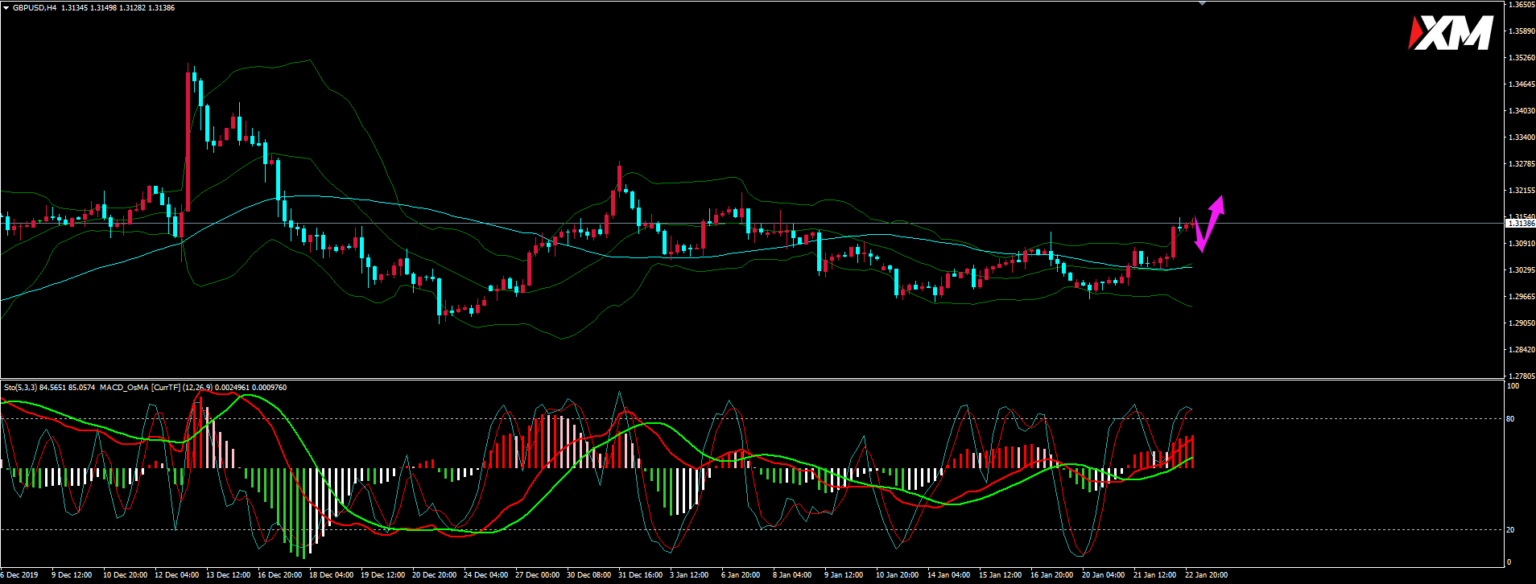The width and height of the screenshot is (1536, 584).
Task: Click the 6 Dec 2019 date label
Action: click(19, 575)
